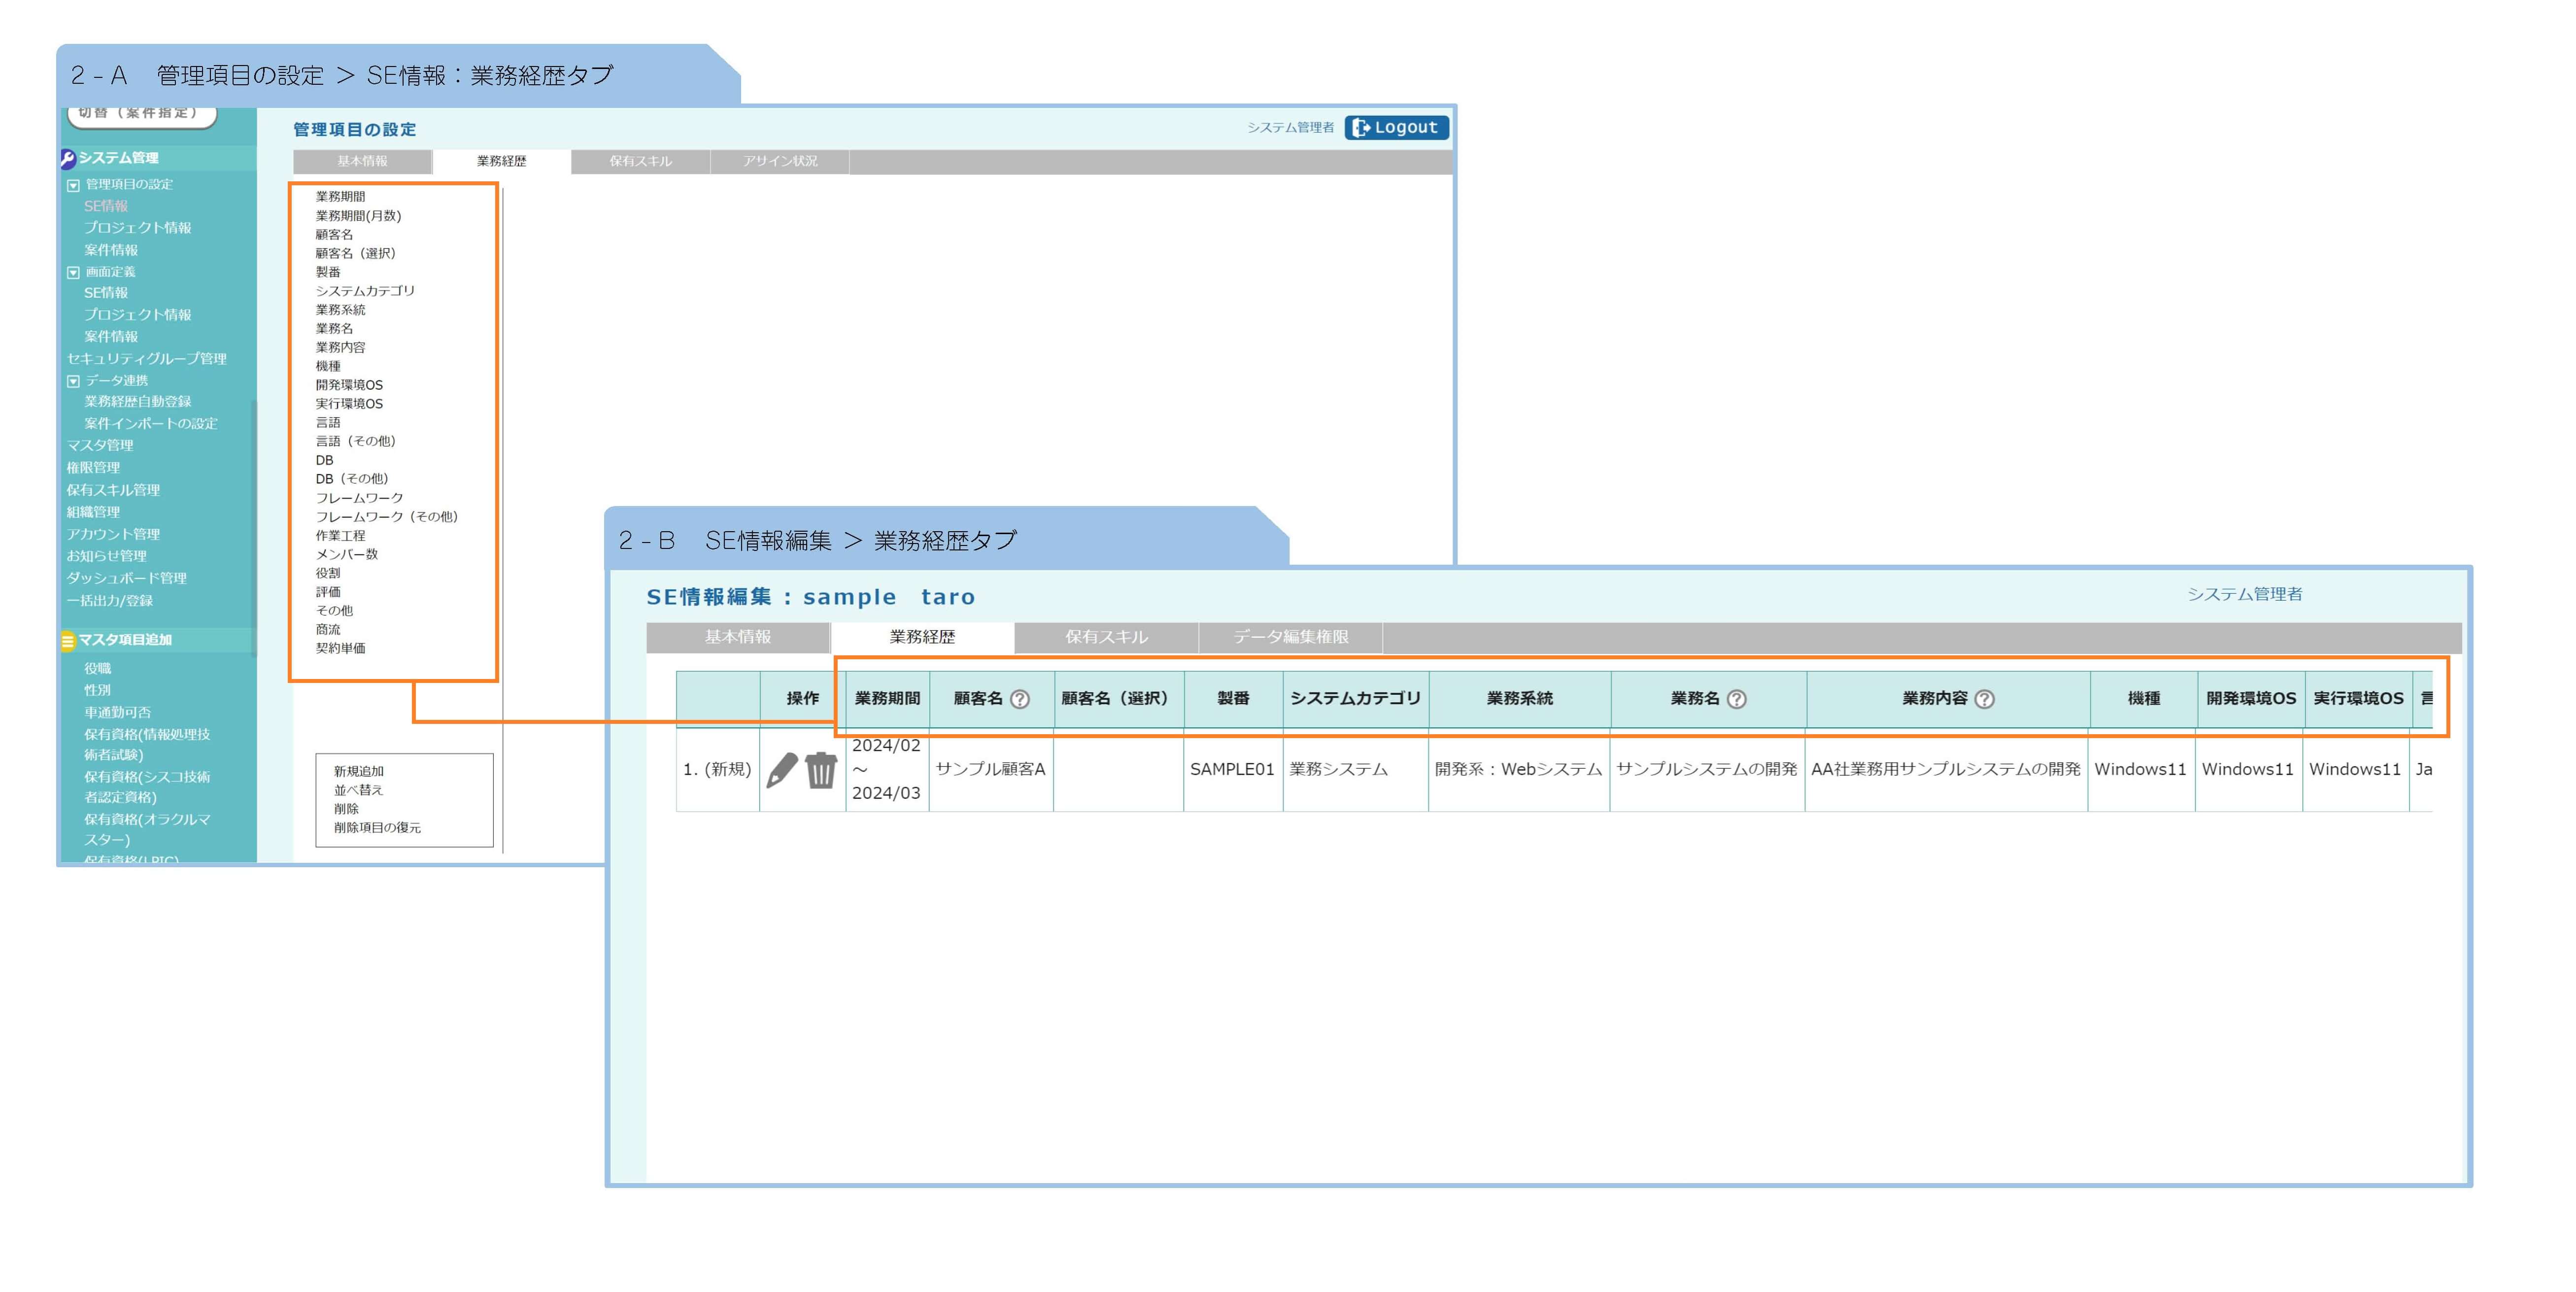The image size is (2576, 1292).
Task: Click help icon next to 顧客名 header
Action: coord(1020,699)
